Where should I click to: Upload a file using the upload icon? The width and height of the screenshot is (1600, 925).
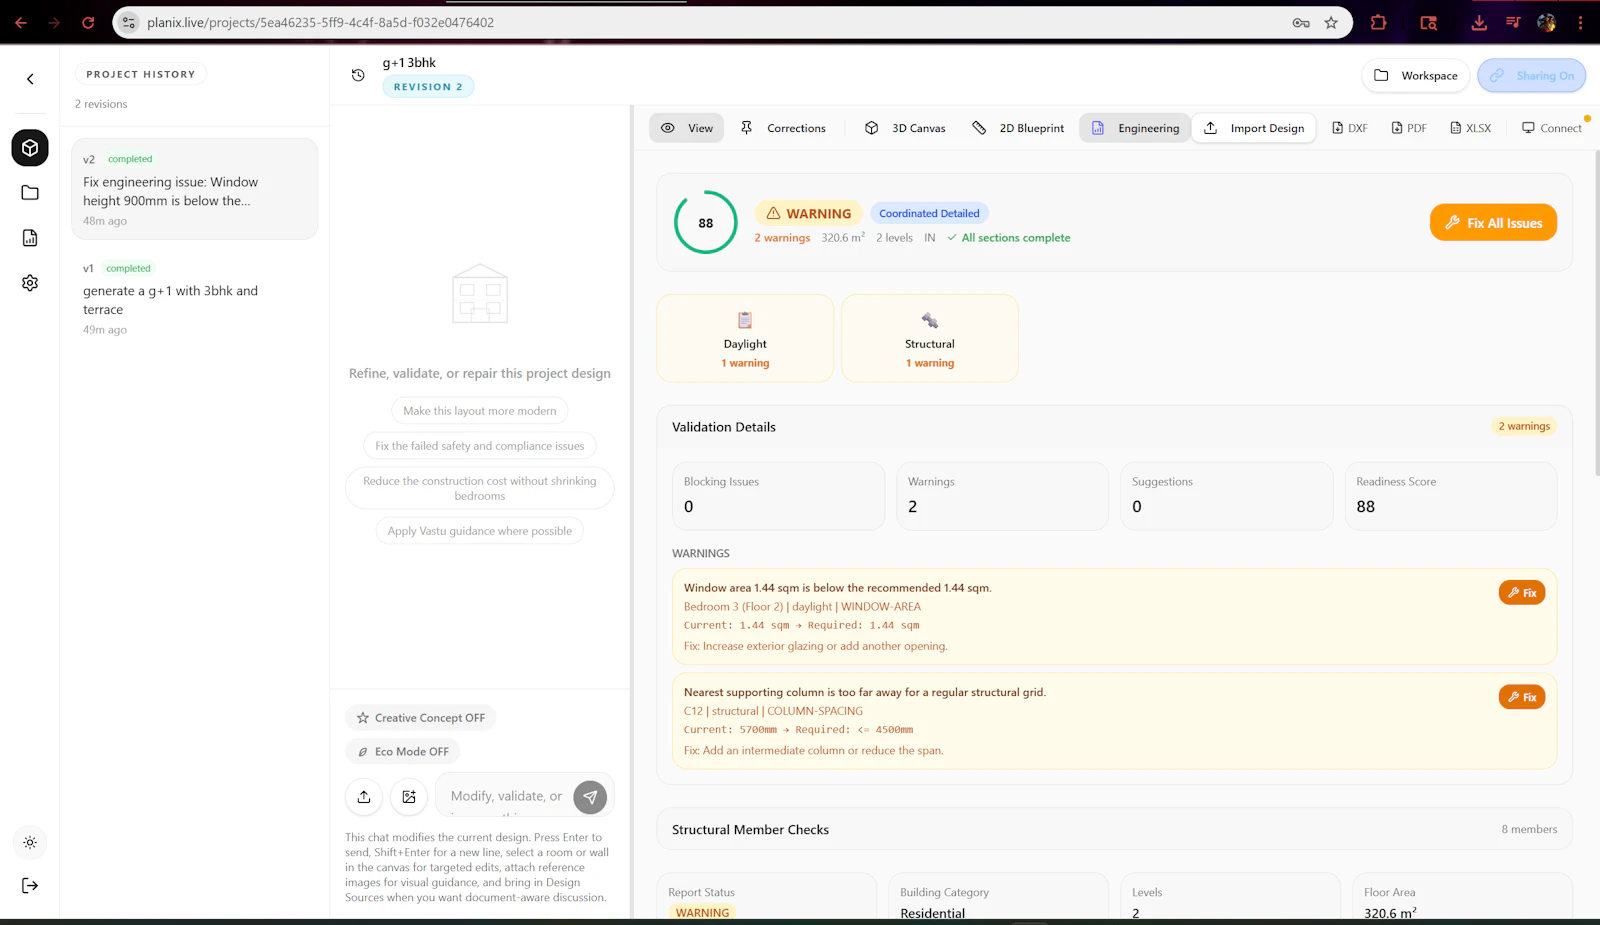(363, 797)
